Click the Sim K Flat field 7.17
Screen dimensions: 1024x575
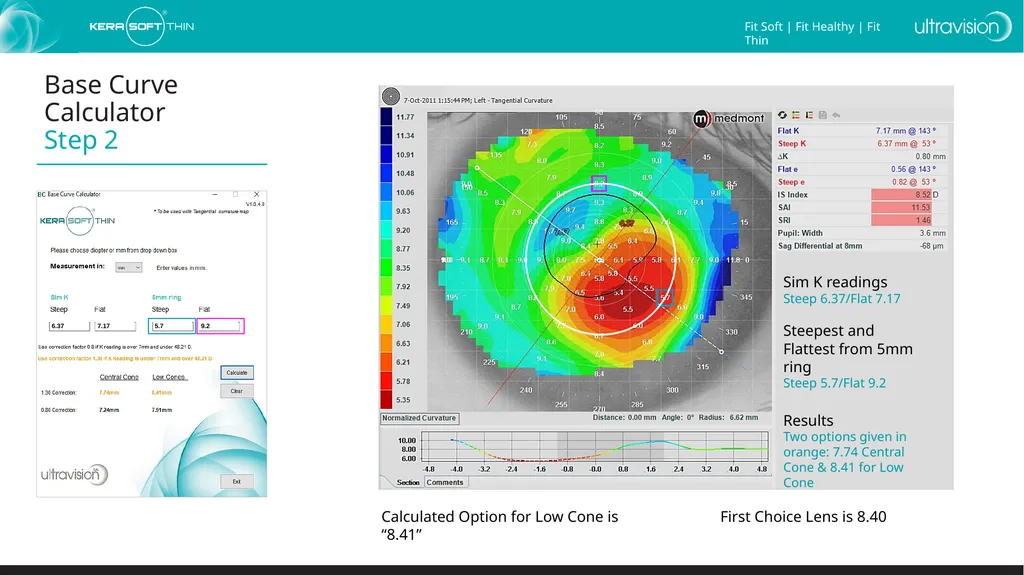click(x=116, y=325)
